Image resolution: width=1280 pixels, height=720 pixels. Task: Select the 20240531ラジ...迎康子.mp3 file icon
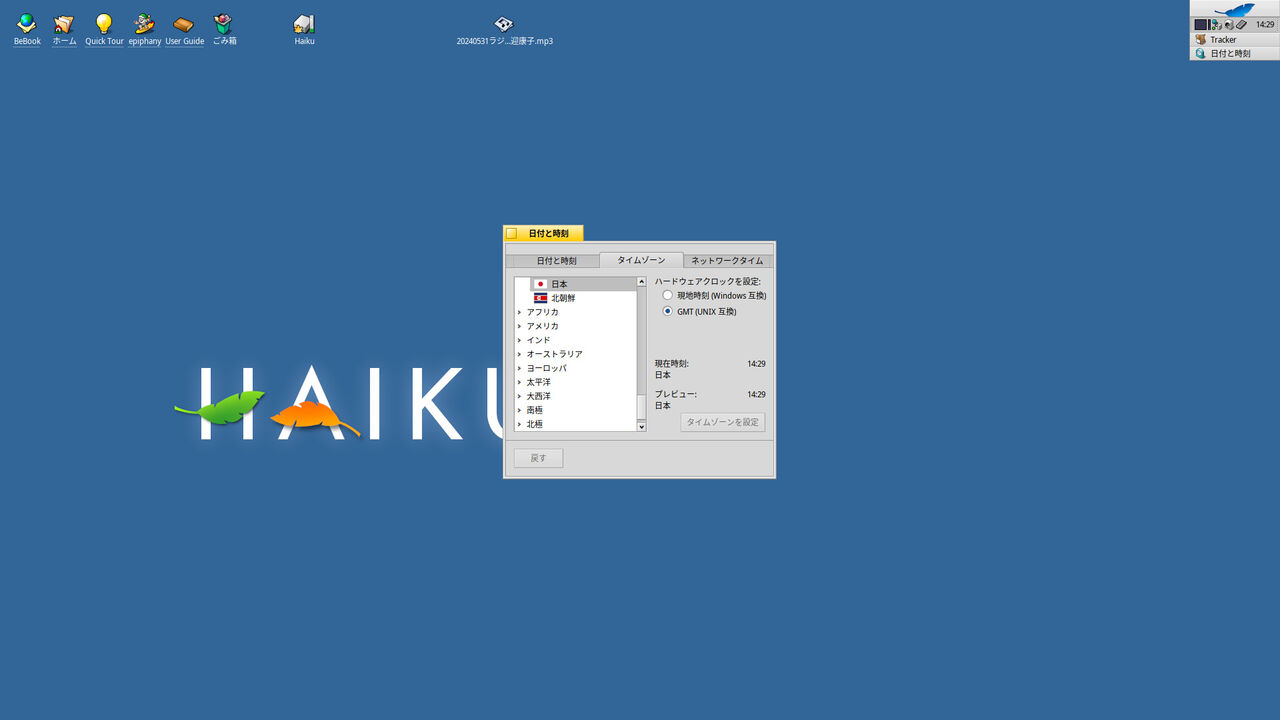coord(503,24)
